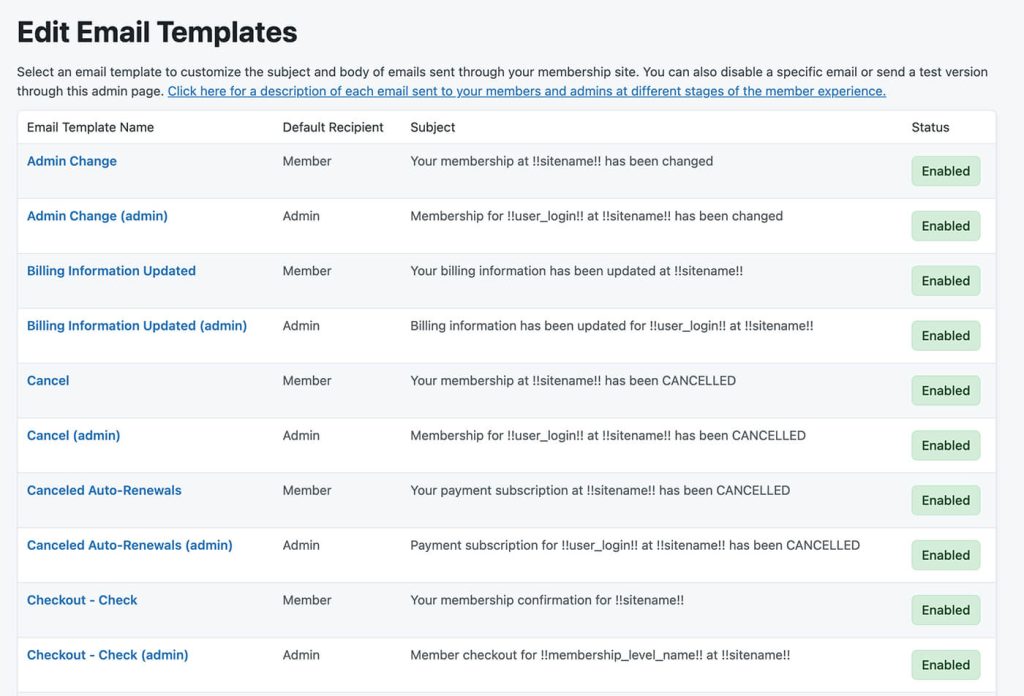Screen dimensions: 1024x696
Task: Click the Email Template Name column header
Action: point(90,127)
